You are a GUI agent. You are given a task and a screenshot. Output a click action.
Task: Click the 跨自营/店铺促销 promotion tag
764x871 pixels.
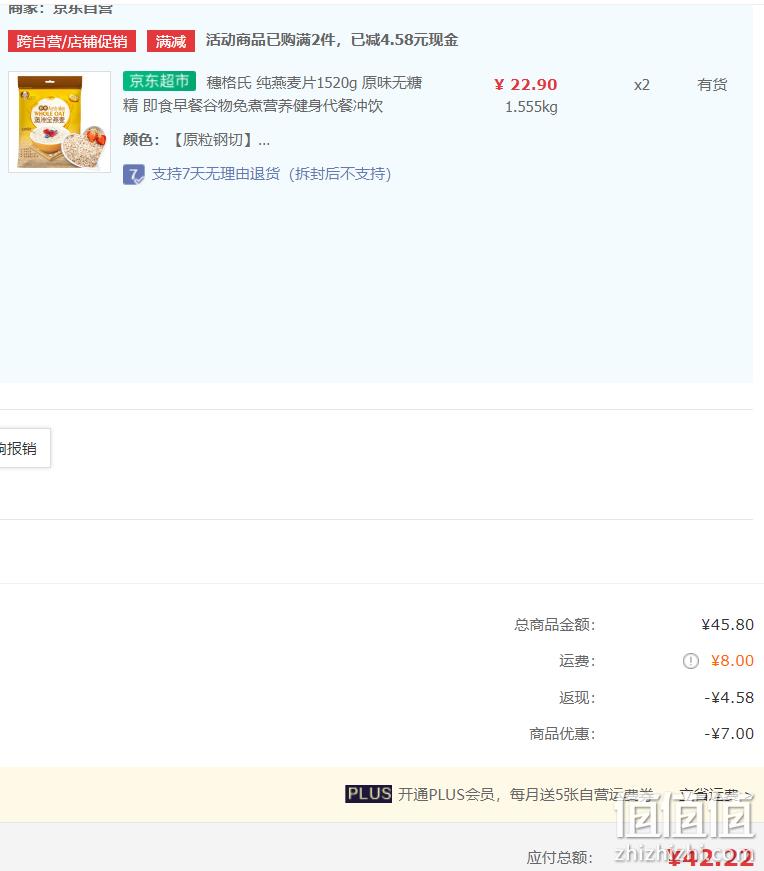point(72,41)
